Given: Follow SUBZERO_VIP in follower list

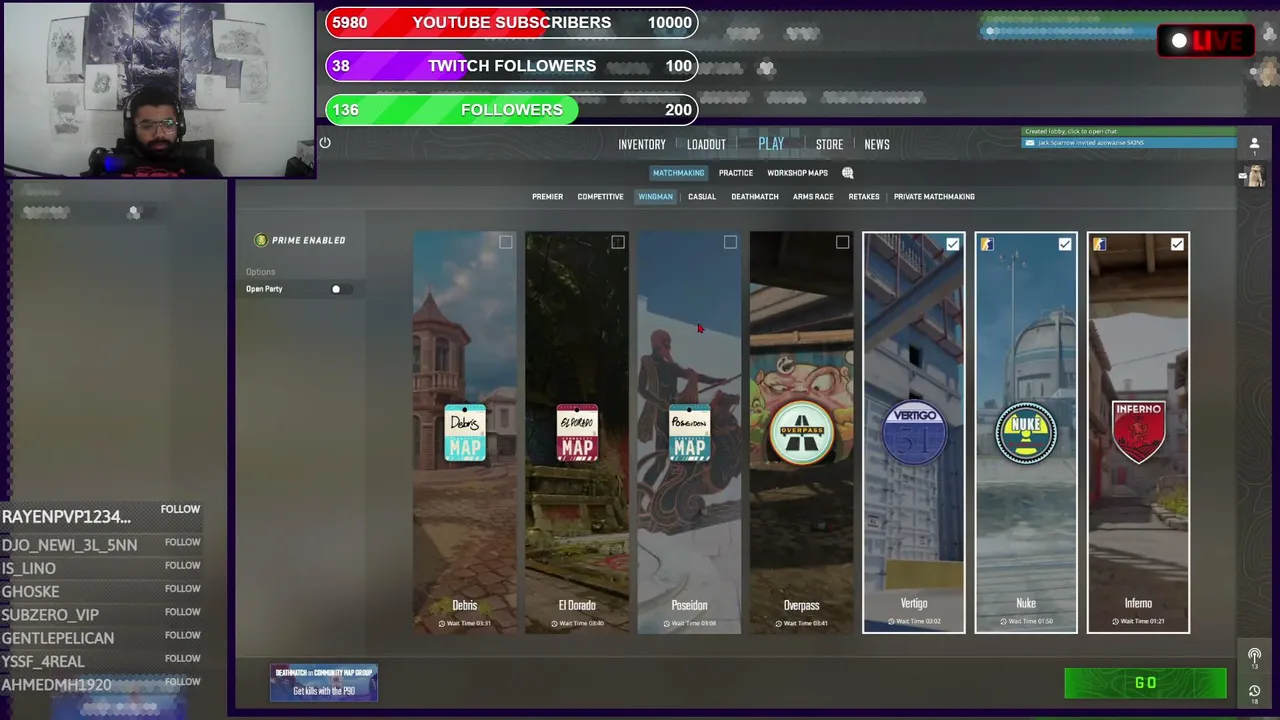Looking at the screenshot, I should tap(182, 611).
